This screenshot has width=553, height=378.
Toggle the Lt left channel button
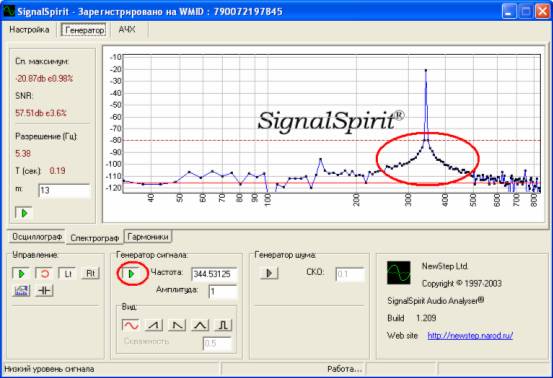pyautogui.click(x=68, y=274)
